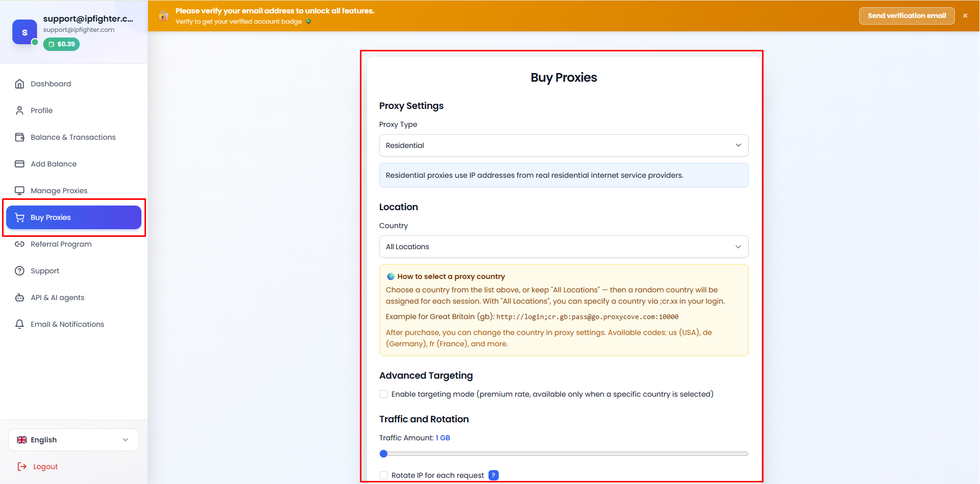
Task: Click the Buy Proxies cart icon
Action: pos(19,218)
